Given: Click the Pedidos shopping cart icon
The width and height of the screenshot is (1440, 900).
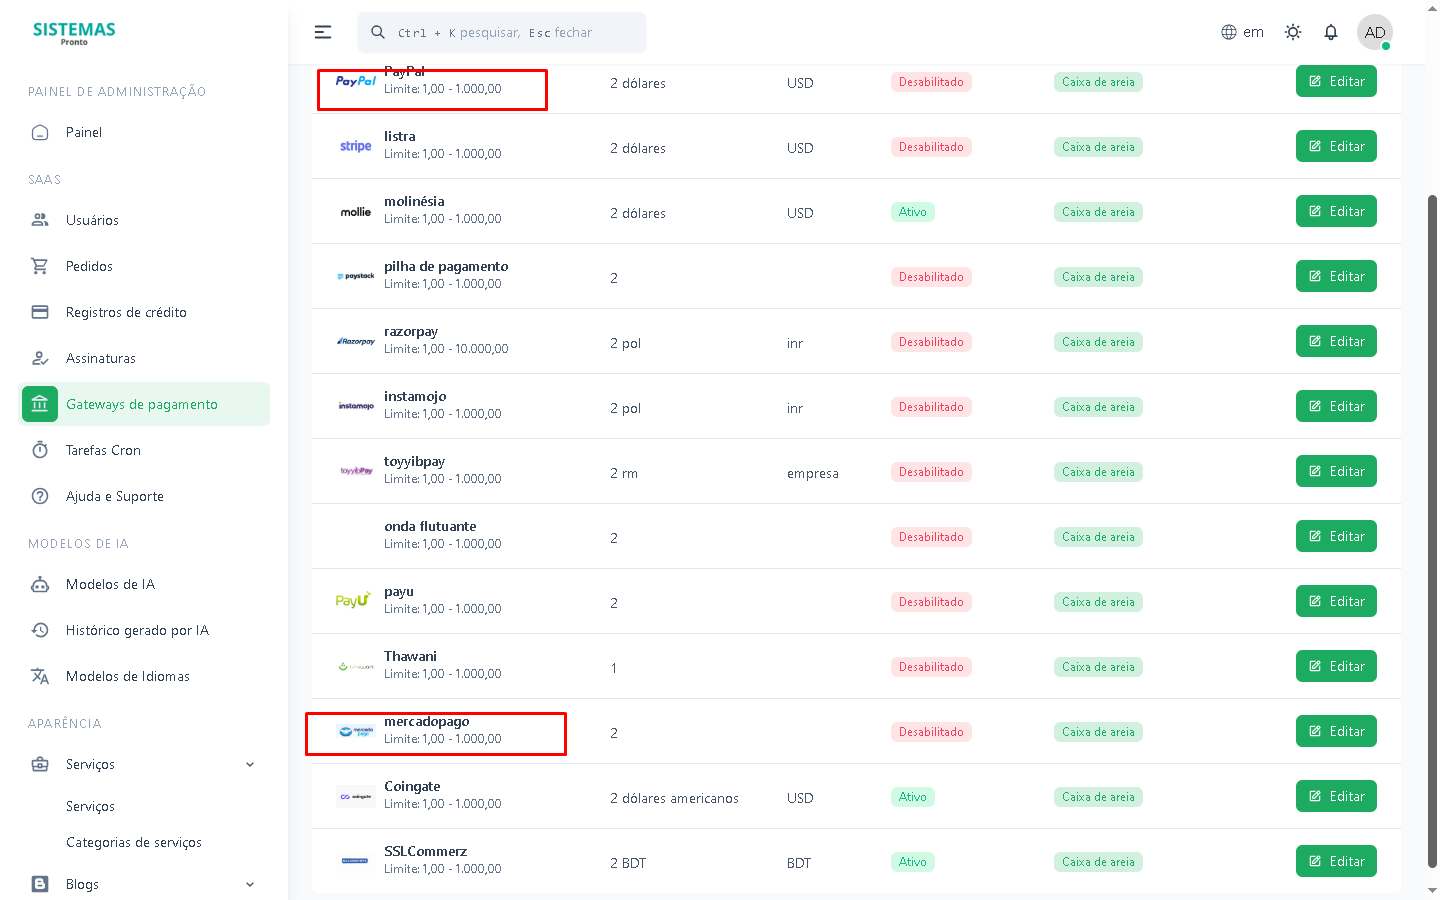Looking at the screenshot, I should [x=40, y=266].
